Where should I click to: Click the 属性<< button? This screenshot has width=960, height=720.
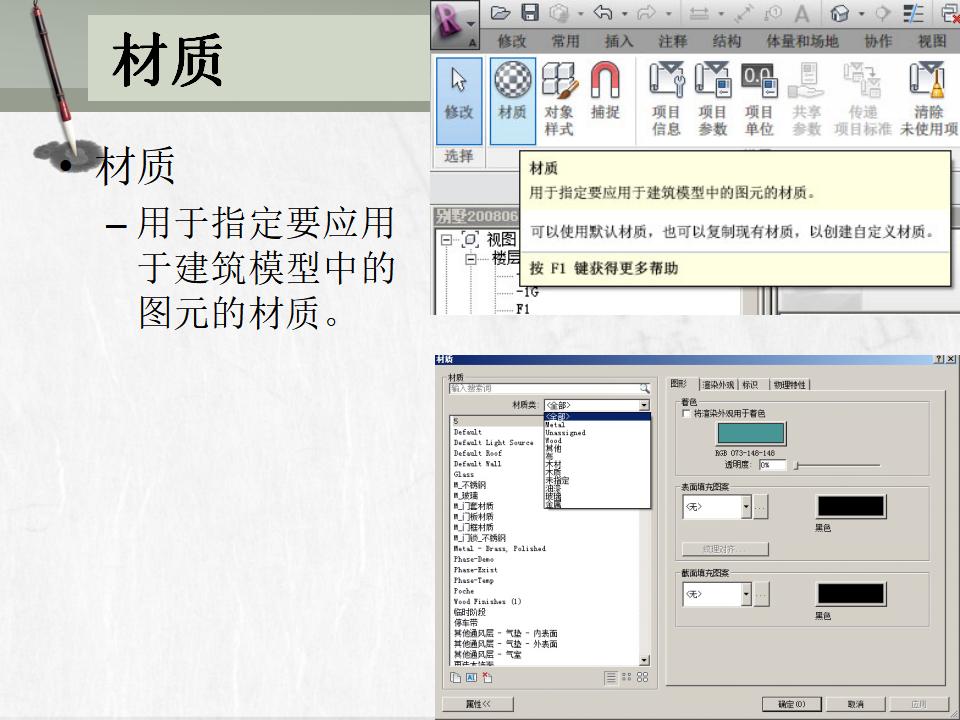pos(478,704)
